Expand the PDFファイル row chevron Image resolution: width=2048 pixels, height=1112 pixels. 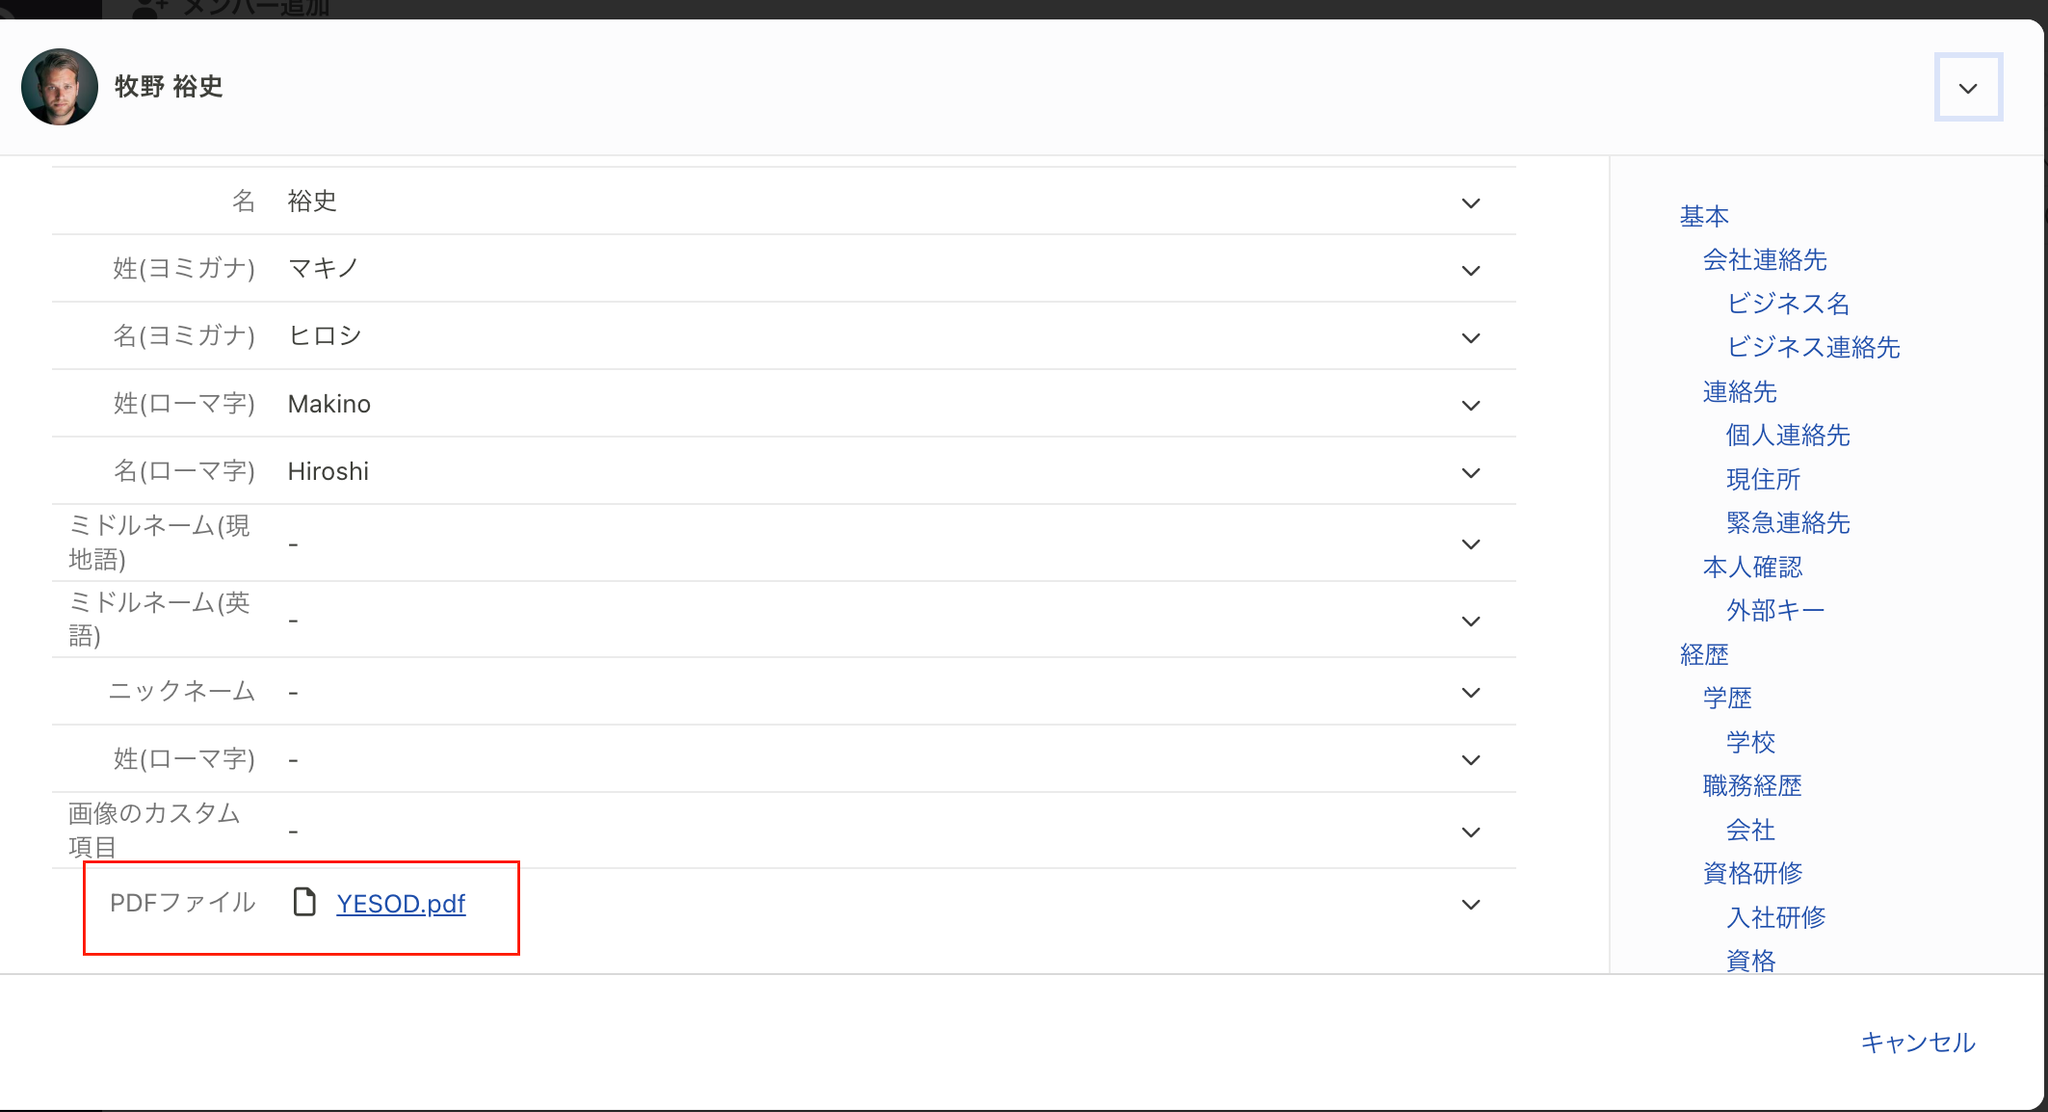tap(1470, 904)
